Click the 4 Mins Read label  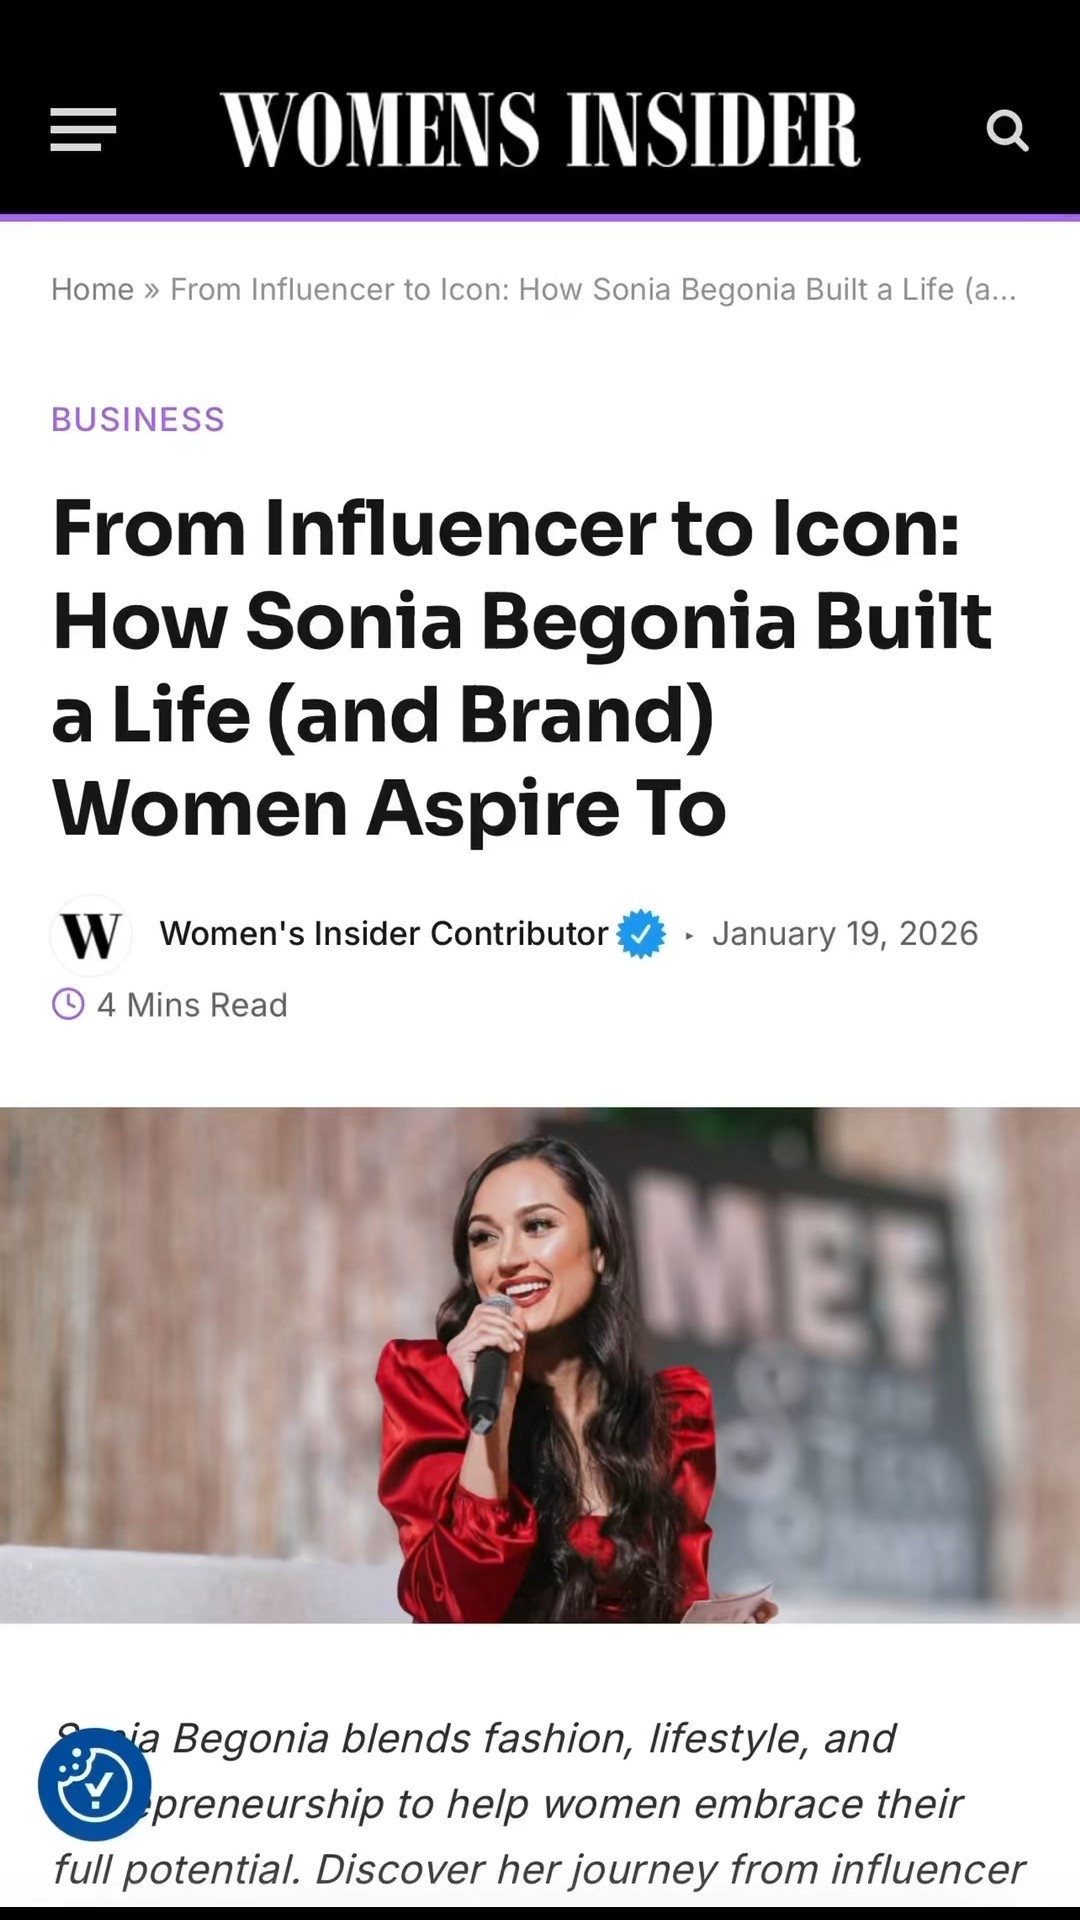click(x=192, y=1005)
